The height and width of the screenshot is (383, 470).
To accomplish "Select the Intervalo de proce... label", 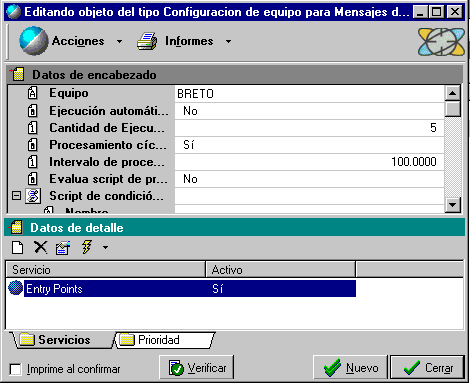I will coord(107,162).
